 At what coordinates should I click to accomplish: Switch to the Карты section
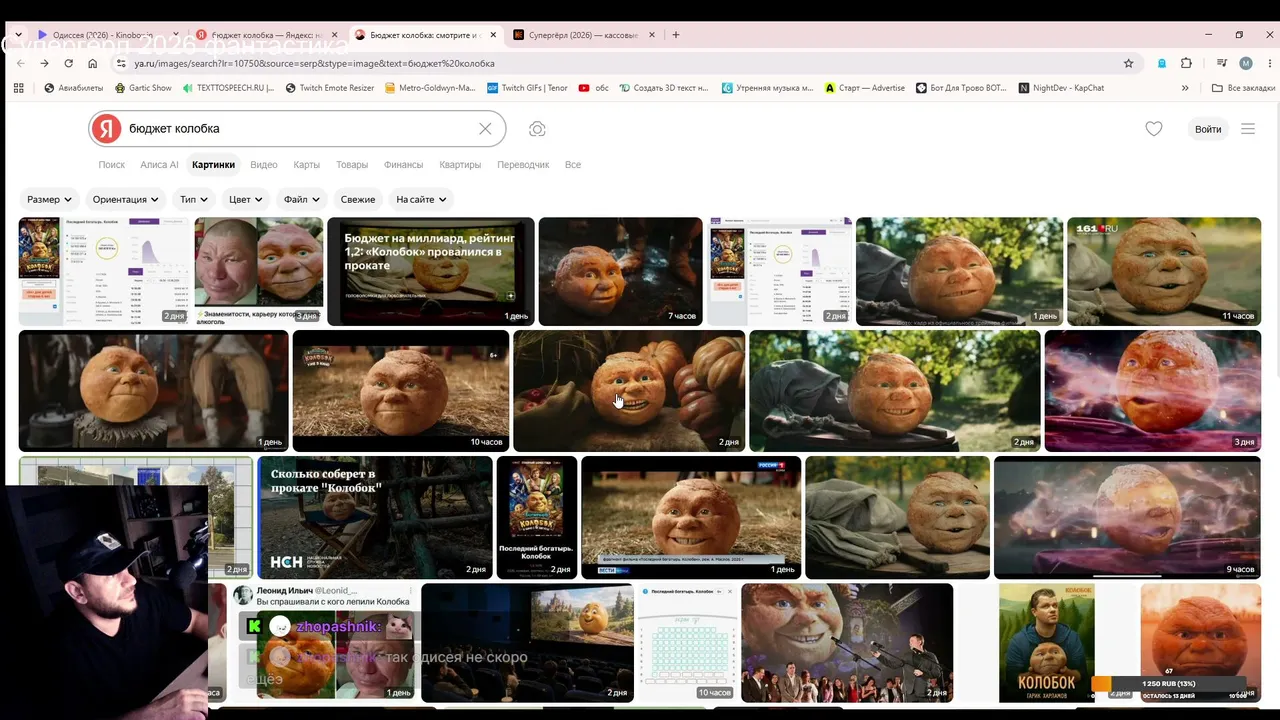click(x=306, y=165)
